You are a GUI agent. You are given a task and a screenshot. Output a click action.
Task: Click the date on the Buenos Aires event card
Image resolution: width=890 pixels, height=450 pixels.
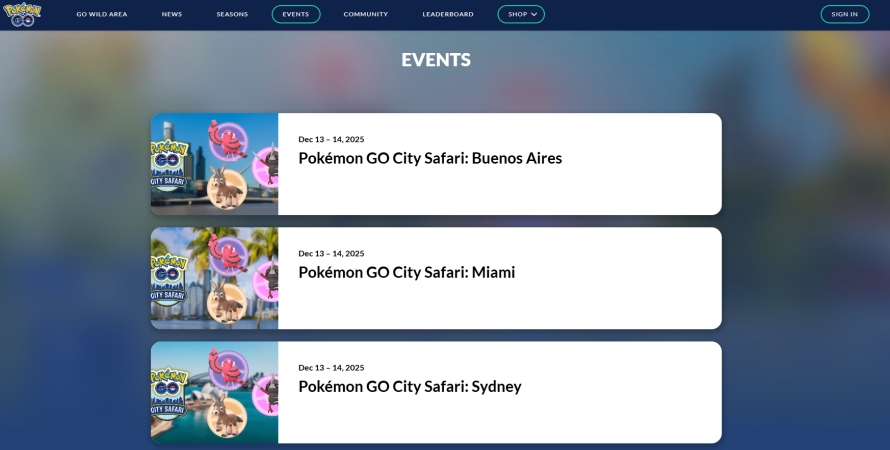pyautogui.click(x=331, y=139)
